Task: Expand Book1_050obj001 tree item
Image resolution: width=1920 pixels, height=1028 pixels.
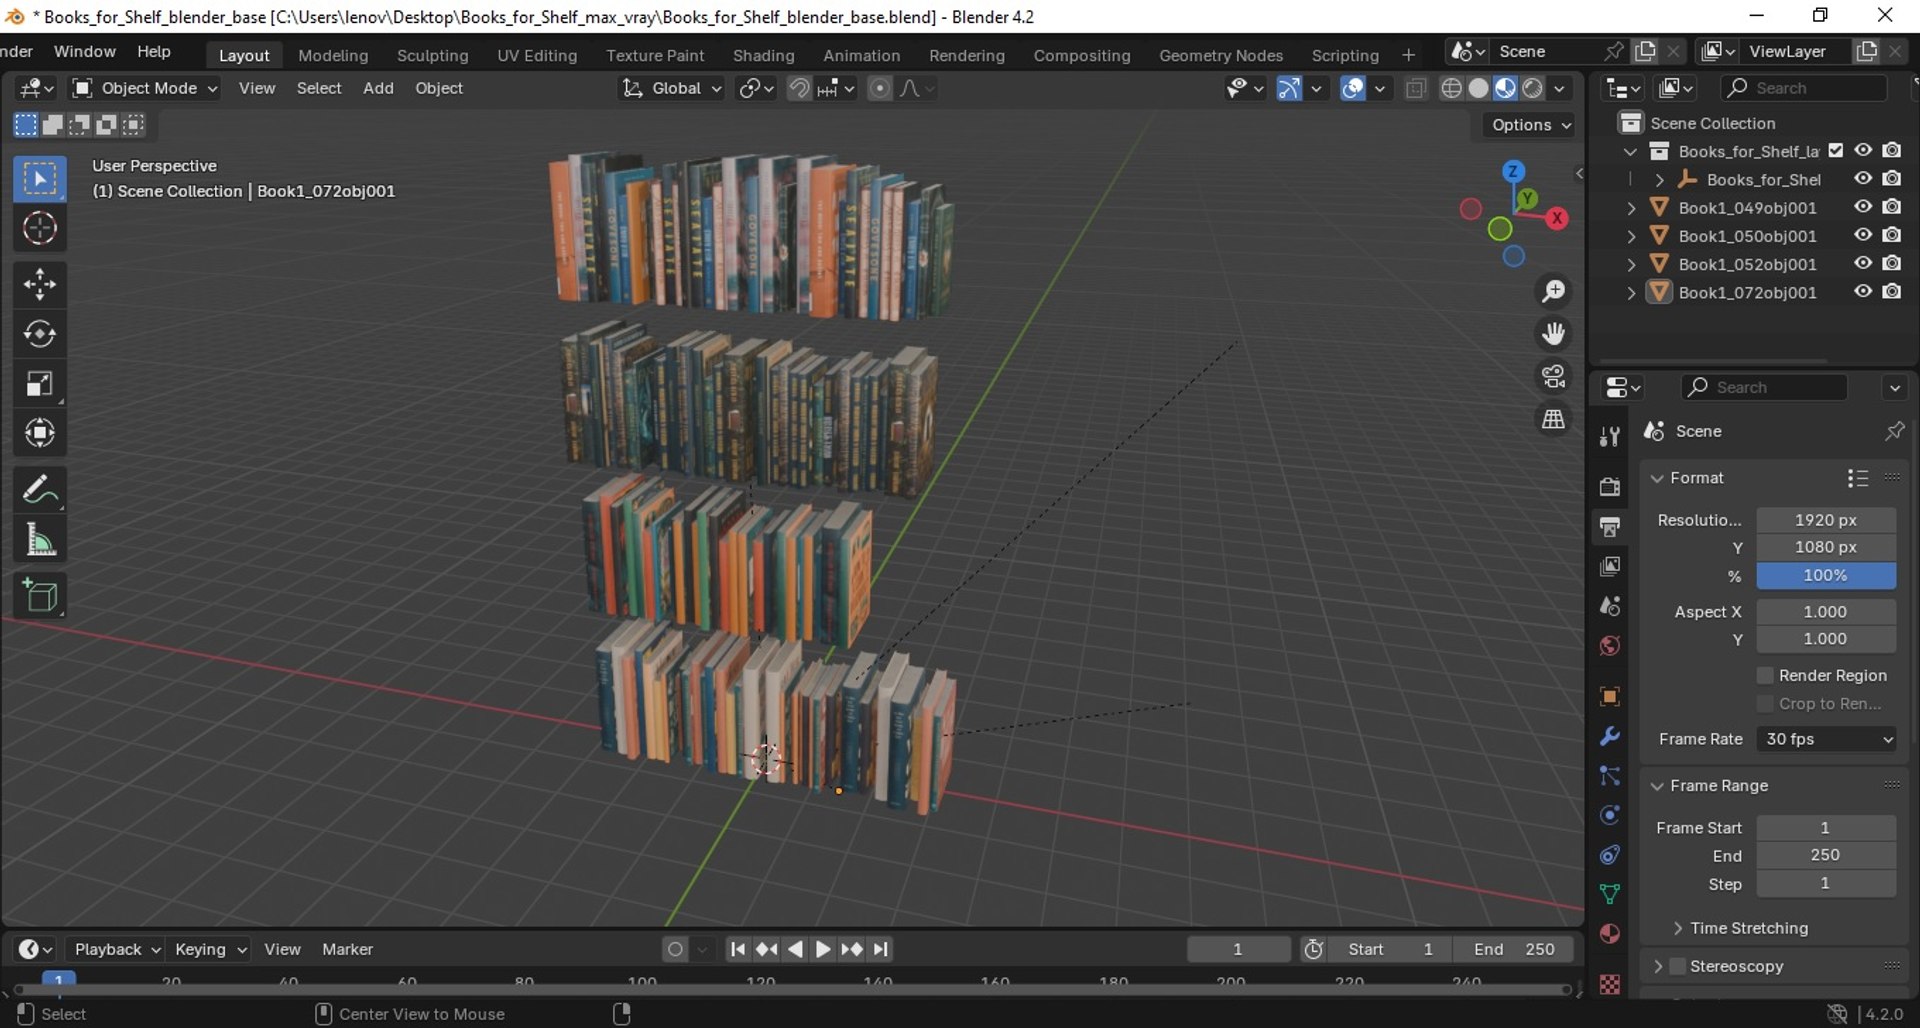Action: (1632, 236)
